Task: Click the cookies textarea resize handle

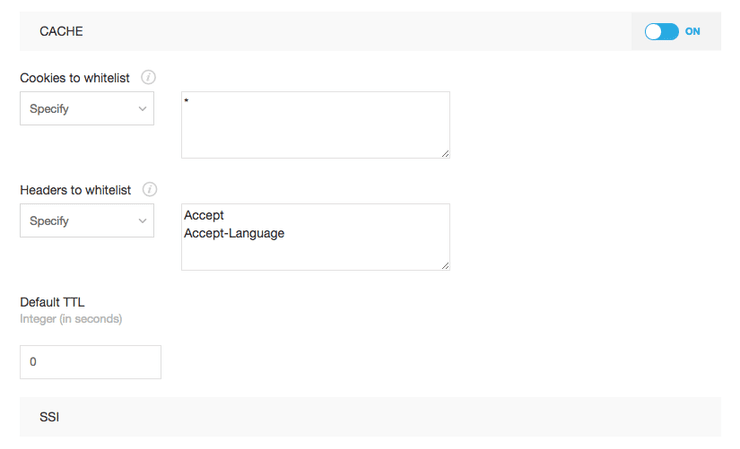Action: [x=445, y=153]
